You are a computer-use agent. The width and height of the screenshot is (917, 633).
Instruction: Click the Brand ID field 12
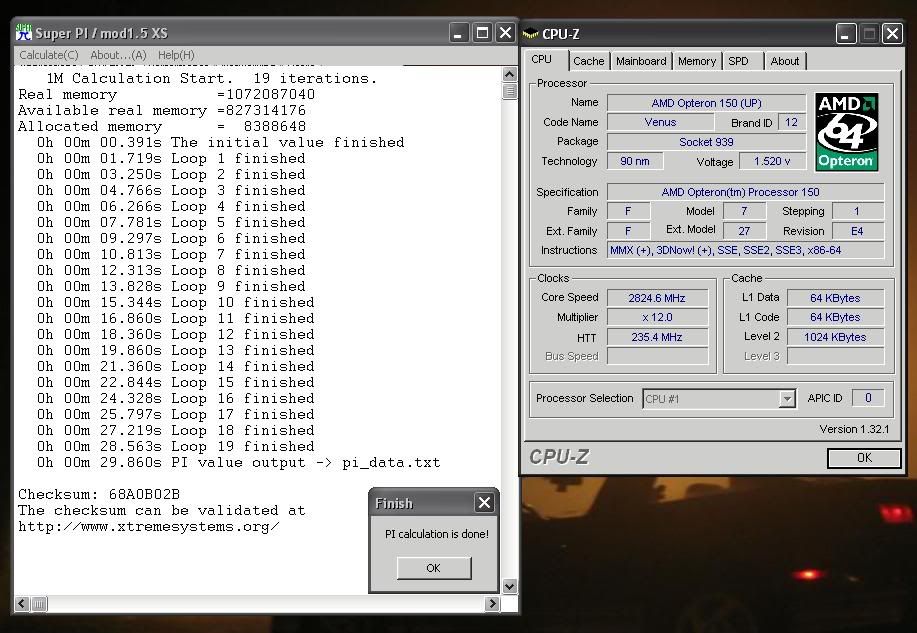pyautogui.click(x=791, y=122)
